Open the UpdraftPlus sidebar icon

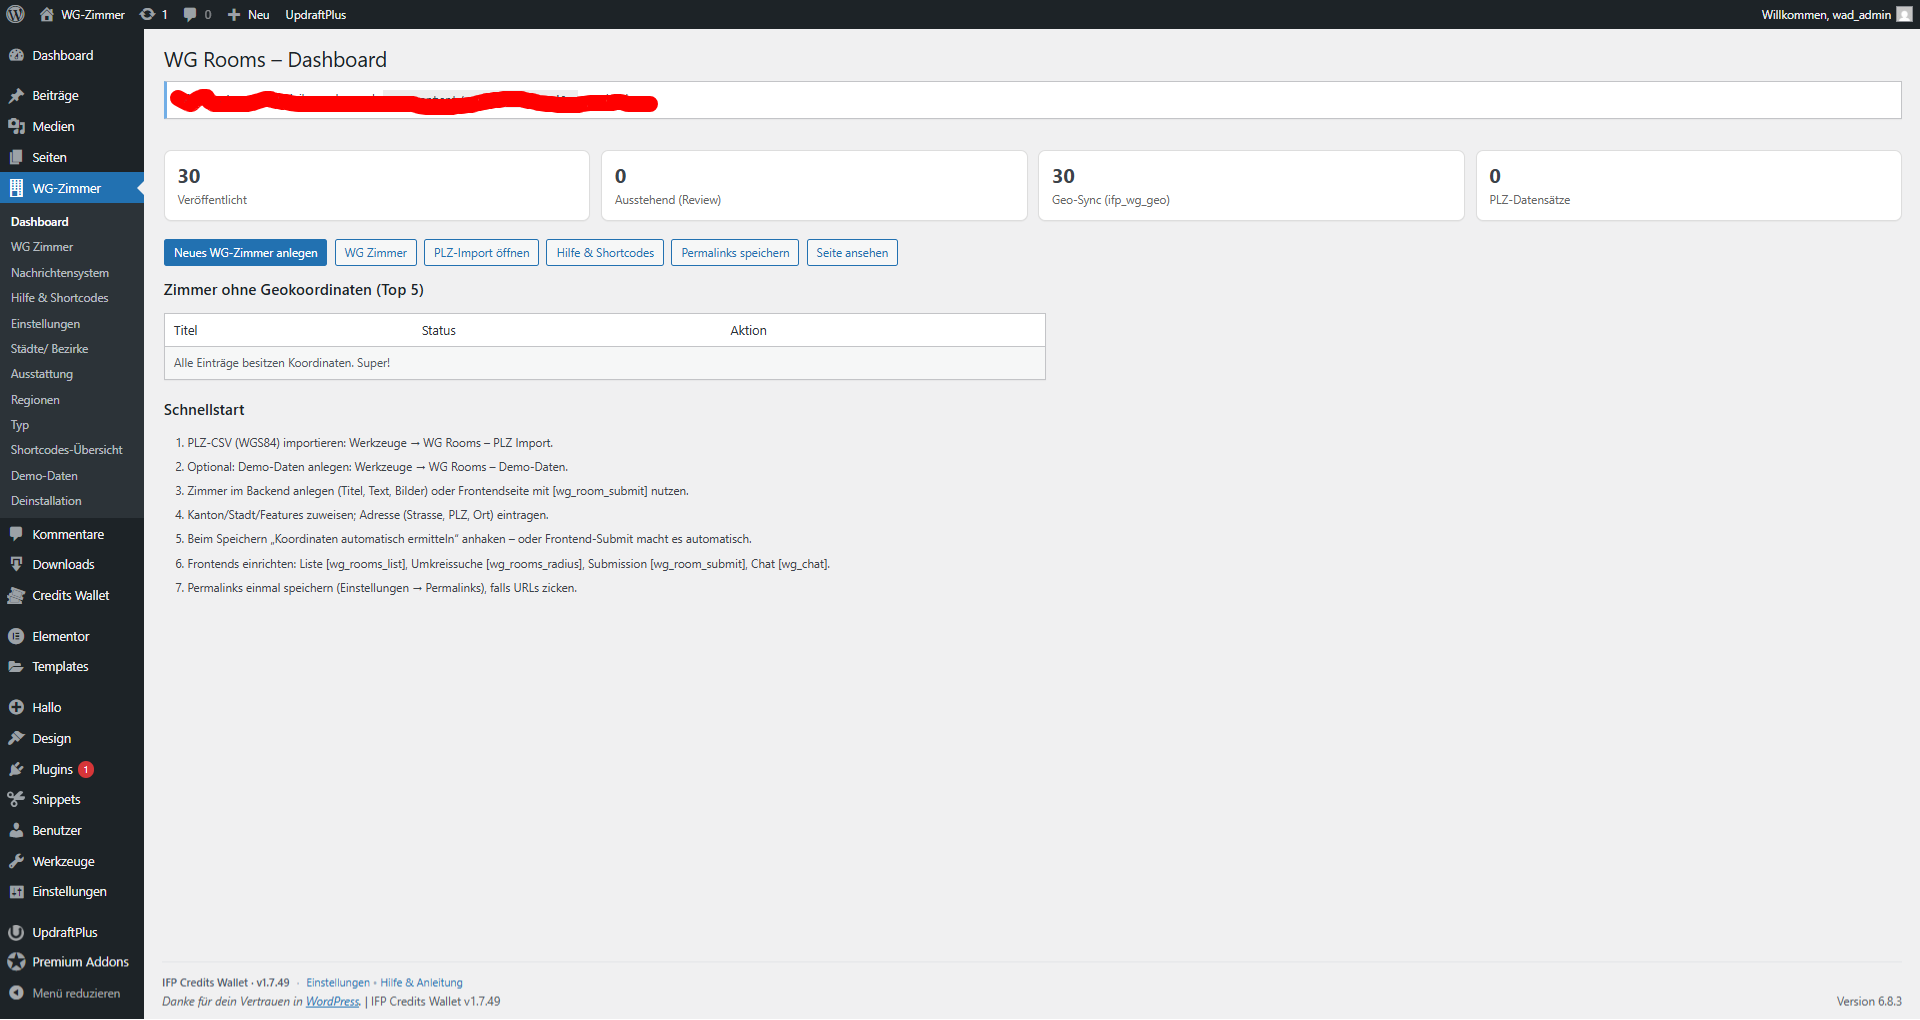click(x=16, y=932)
